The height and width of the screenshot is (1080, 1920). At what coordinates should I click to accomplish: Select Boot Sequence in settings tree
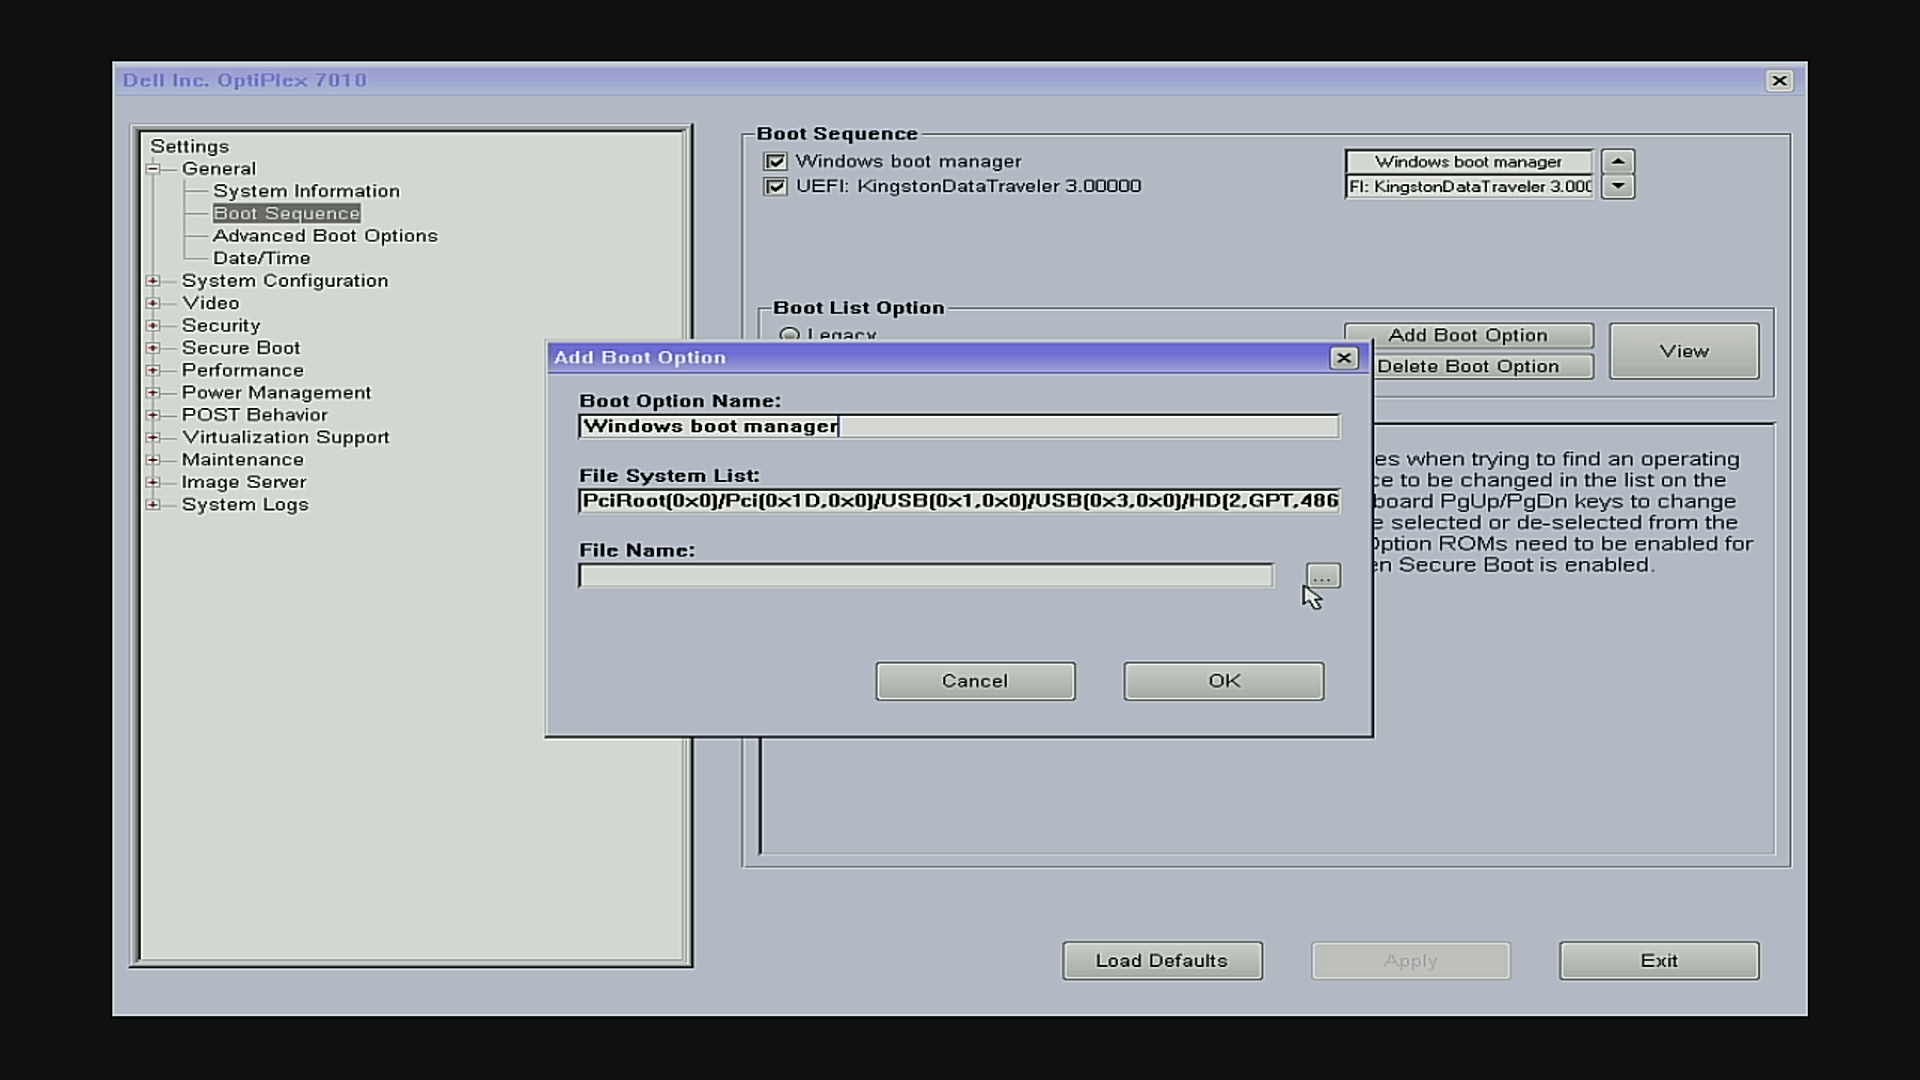click(286, 213)
